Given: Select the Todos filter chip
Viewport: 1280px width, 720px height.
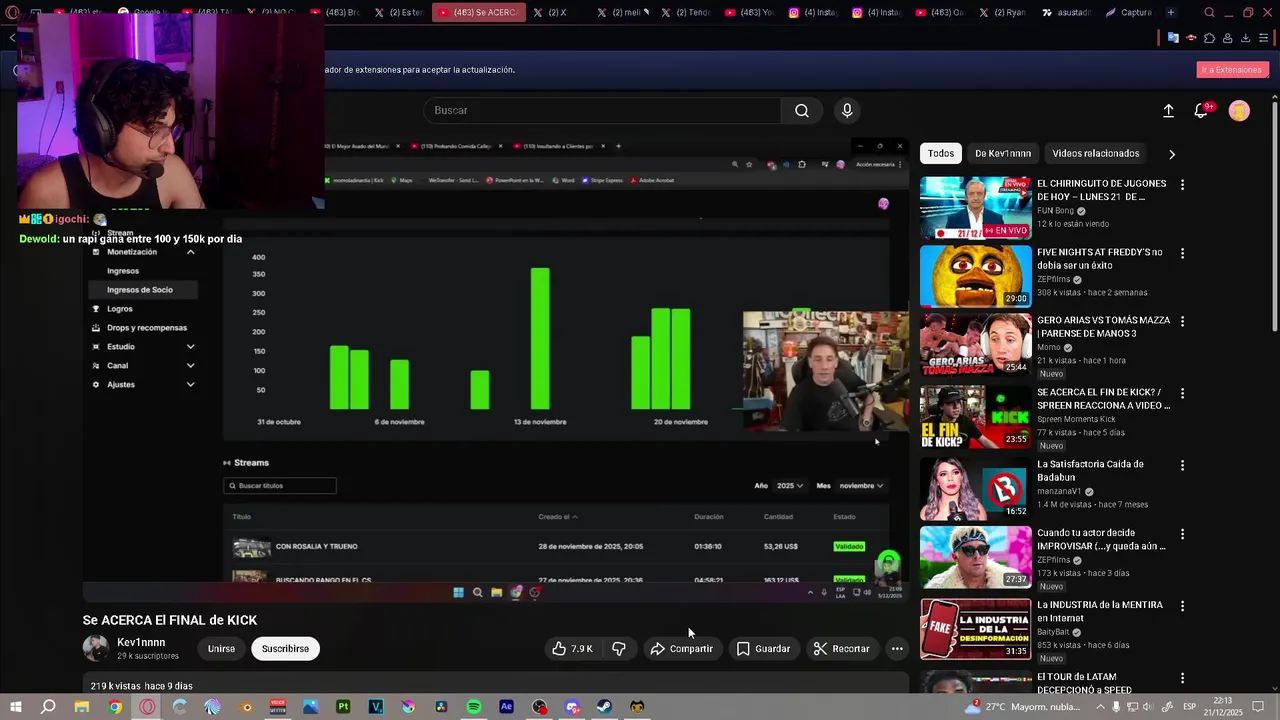Looking at the screenshot, I should pyautogui.click(x=941, y=154).
